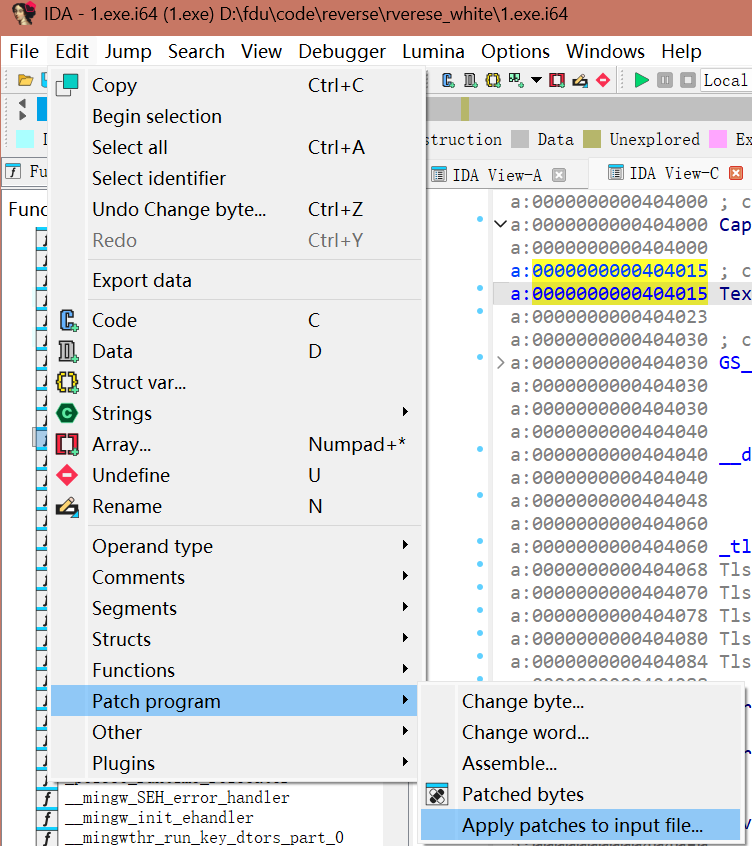Close the IDA View-C tab
Image resolution: width=752 pixels, height=846 pixels.
pos(736,174)
